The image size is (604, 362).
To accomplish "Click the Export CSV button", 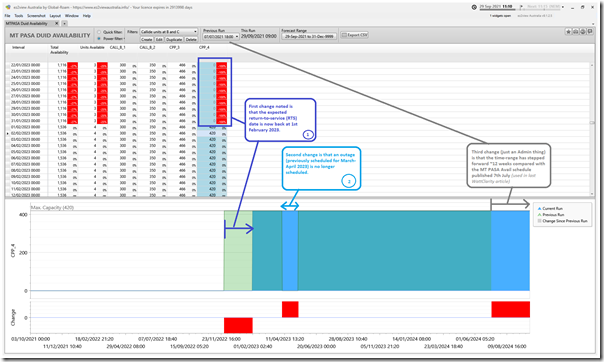I will pos(354,35).
